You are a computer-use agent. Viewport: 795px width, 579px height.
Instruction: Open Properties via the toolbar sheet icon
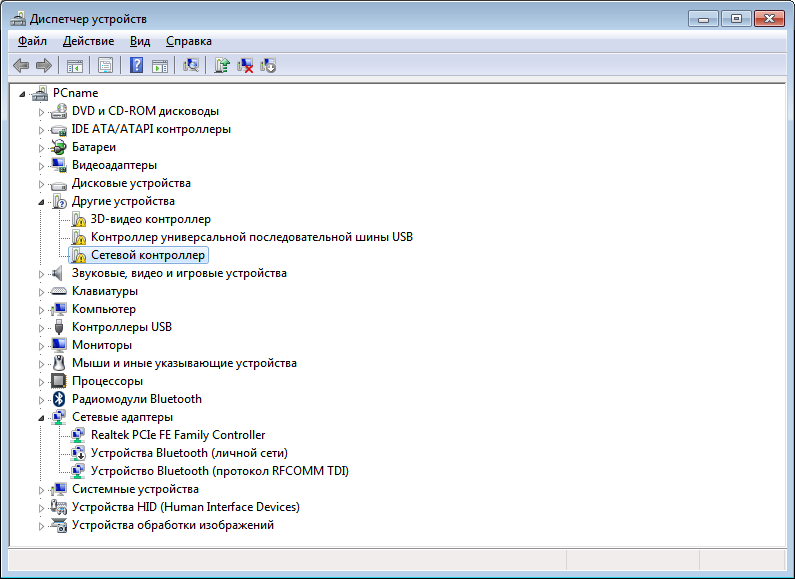pyautogui.click(x=105, y=65)
